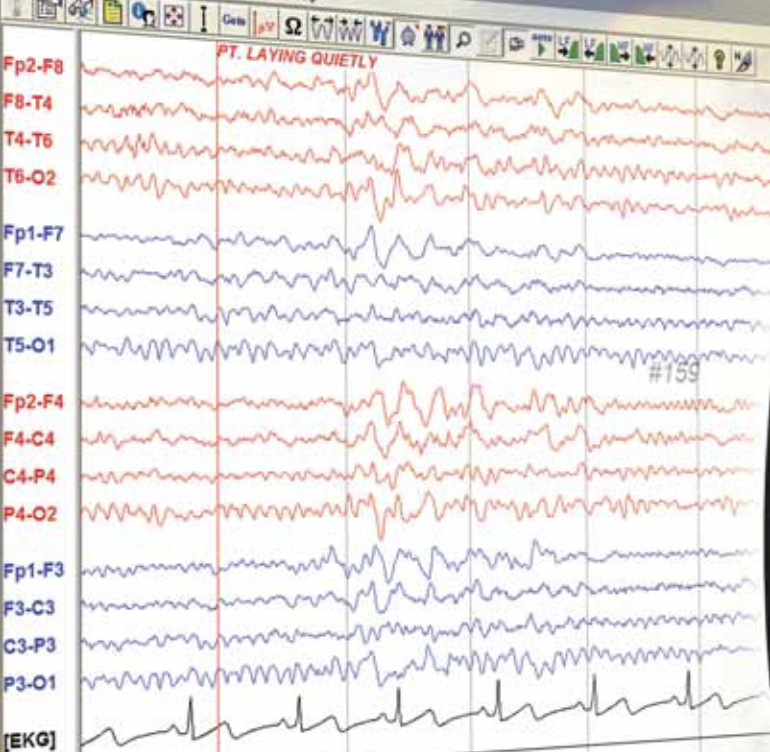Click the magnifying glass search icon
Image resolution: width=770 pixels, height=752 pixels.
click(463, 40)
